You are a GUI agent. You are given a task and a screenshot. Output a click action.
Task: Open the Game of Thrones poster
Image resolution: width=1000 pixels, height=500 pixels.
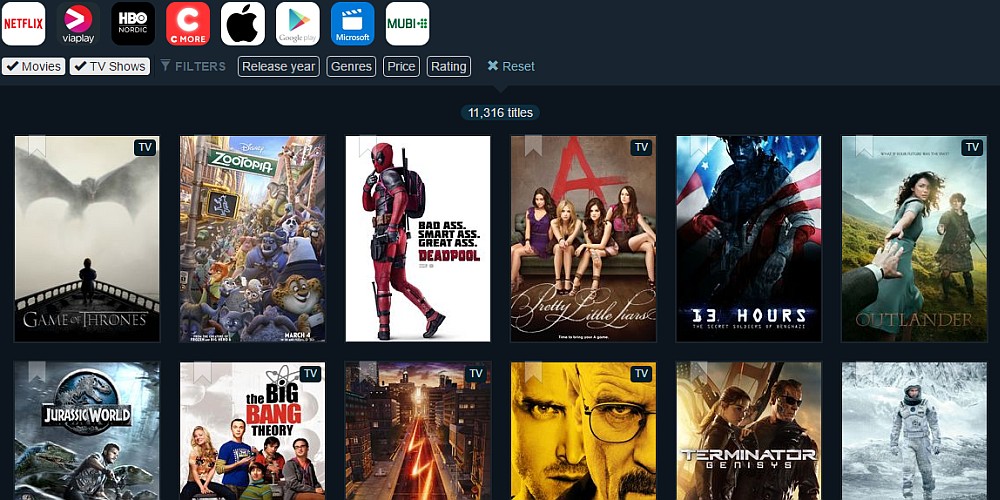[x=87, y=239]
